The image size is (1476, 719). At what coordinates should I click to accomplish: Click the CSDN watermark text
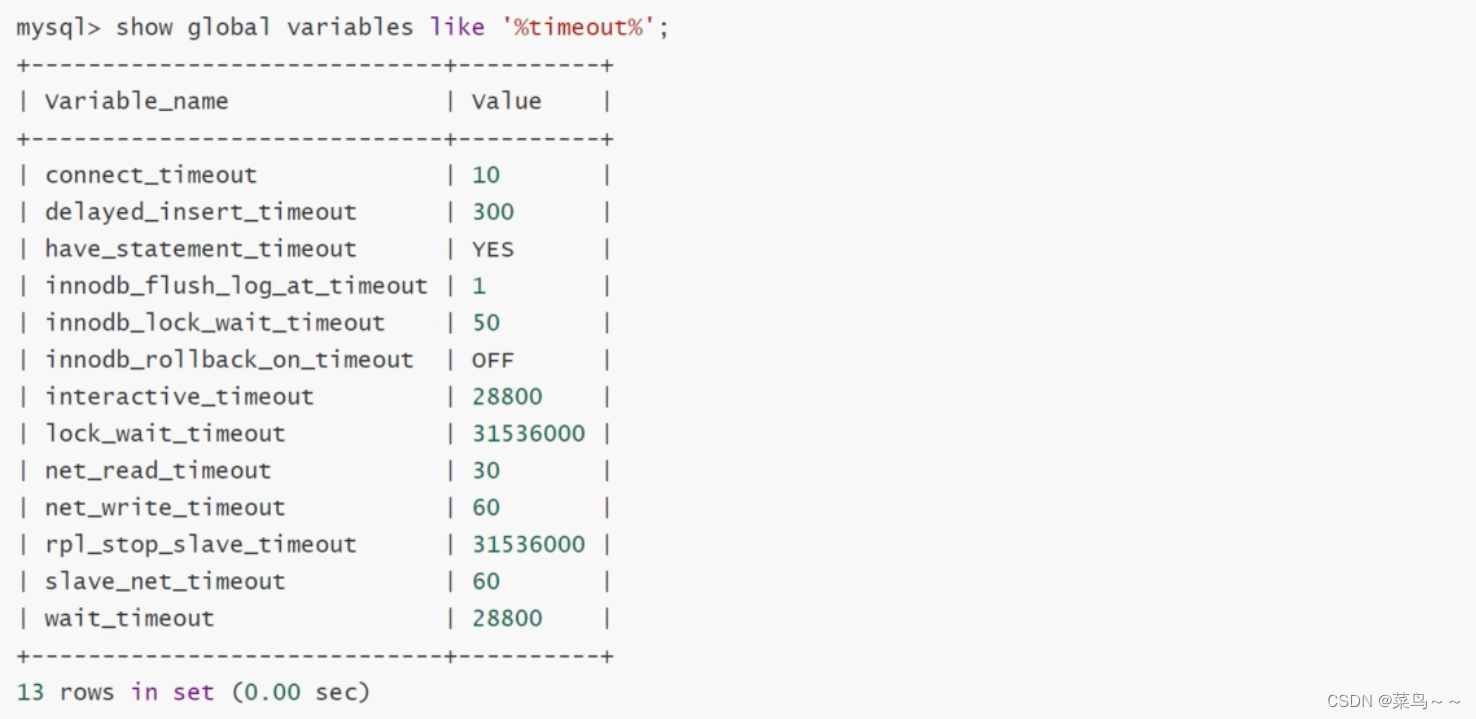point(1393,701)
